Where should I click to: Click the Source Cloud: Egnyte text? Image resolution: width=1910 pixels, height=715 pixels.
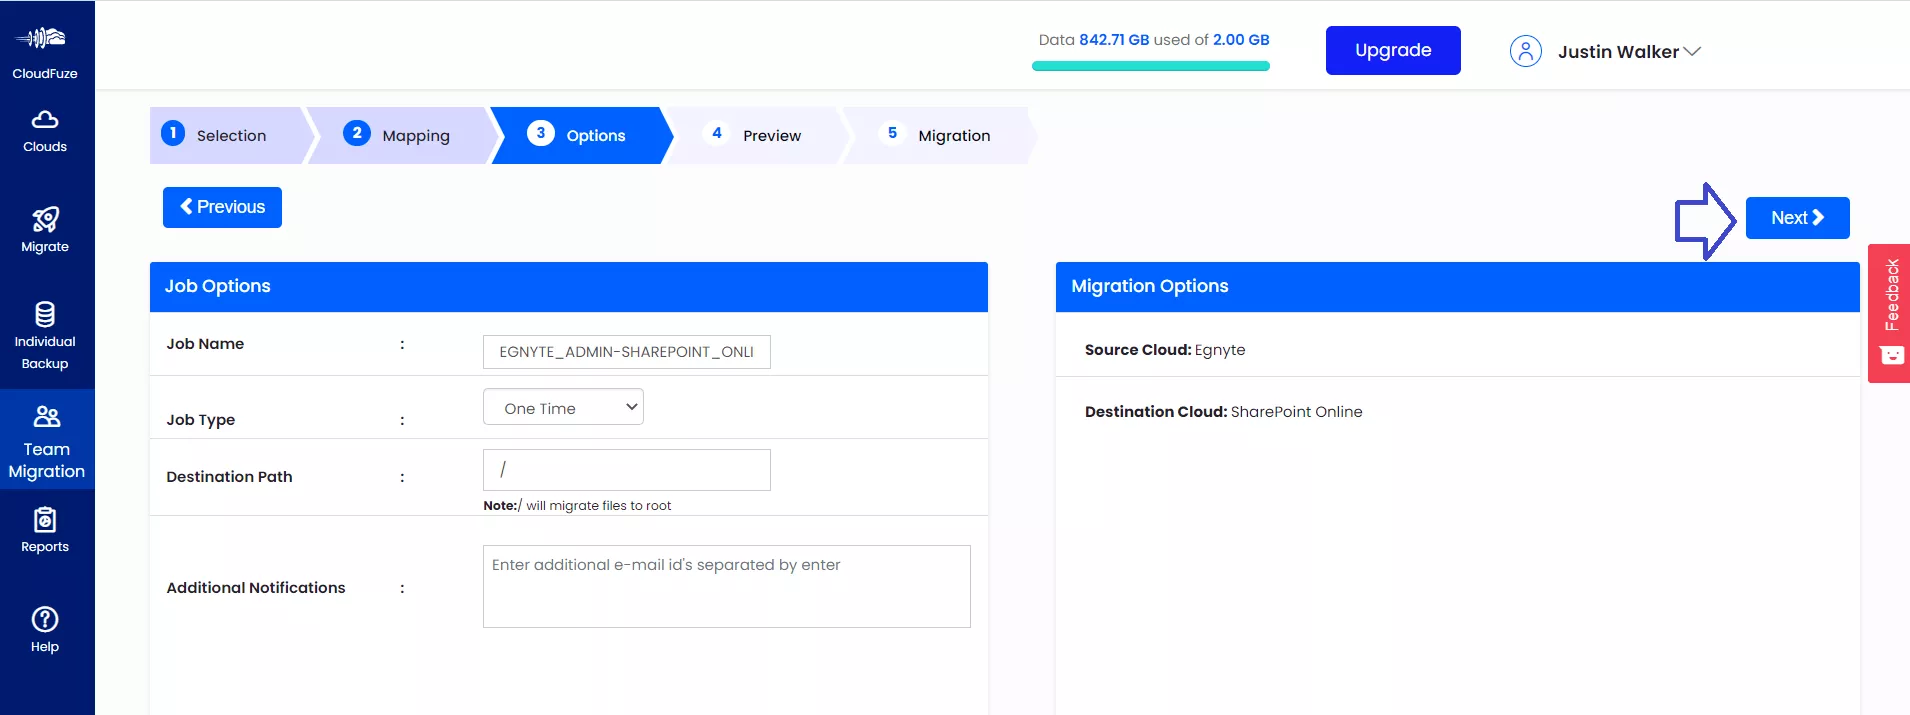tap(1165, 350)
